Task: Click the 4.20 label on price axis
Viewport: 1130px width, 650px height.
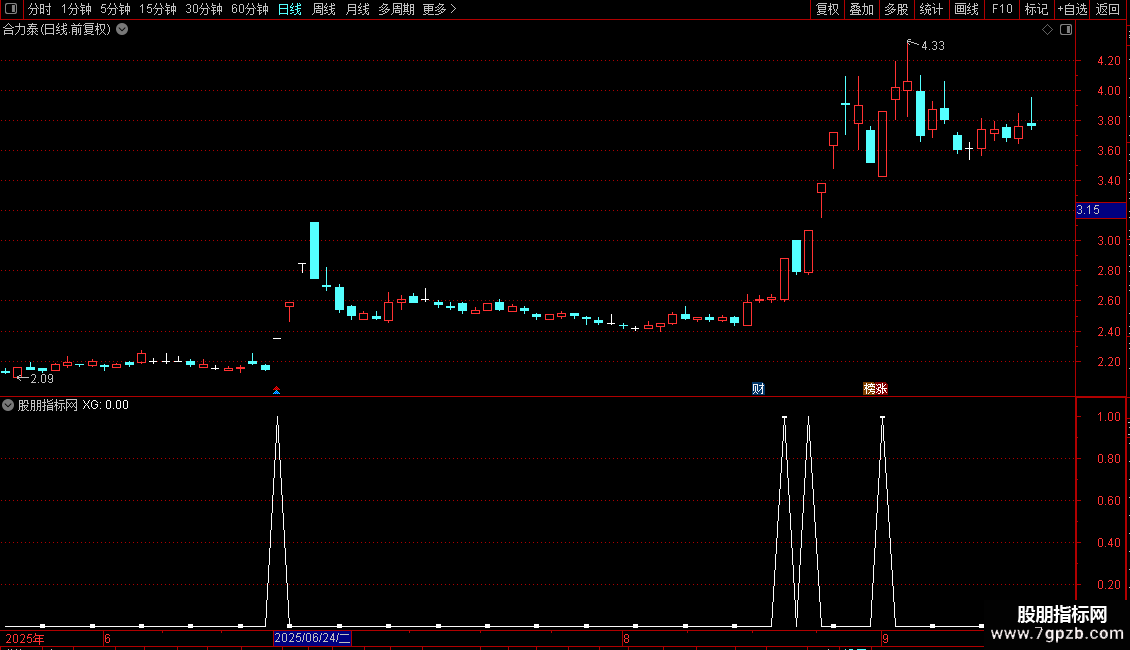Action: pyautogui.click(x=1108, y=61)
